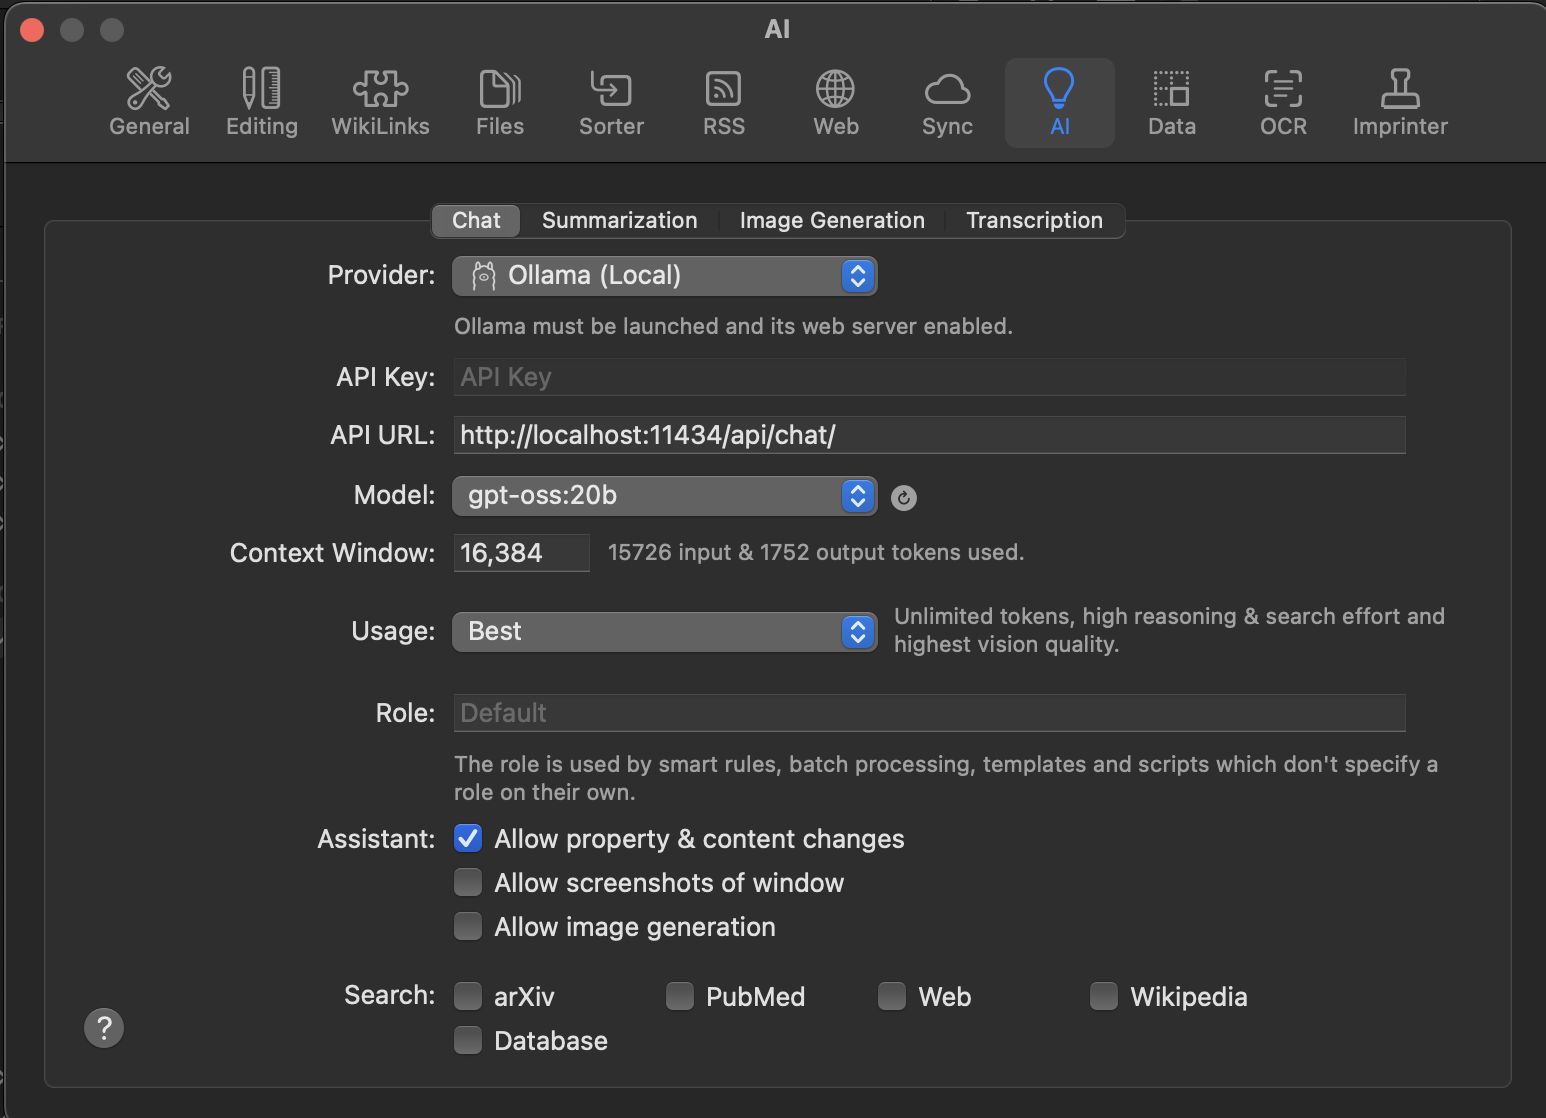Enable the Wikipedia search checkbox

pos(1104,996)
